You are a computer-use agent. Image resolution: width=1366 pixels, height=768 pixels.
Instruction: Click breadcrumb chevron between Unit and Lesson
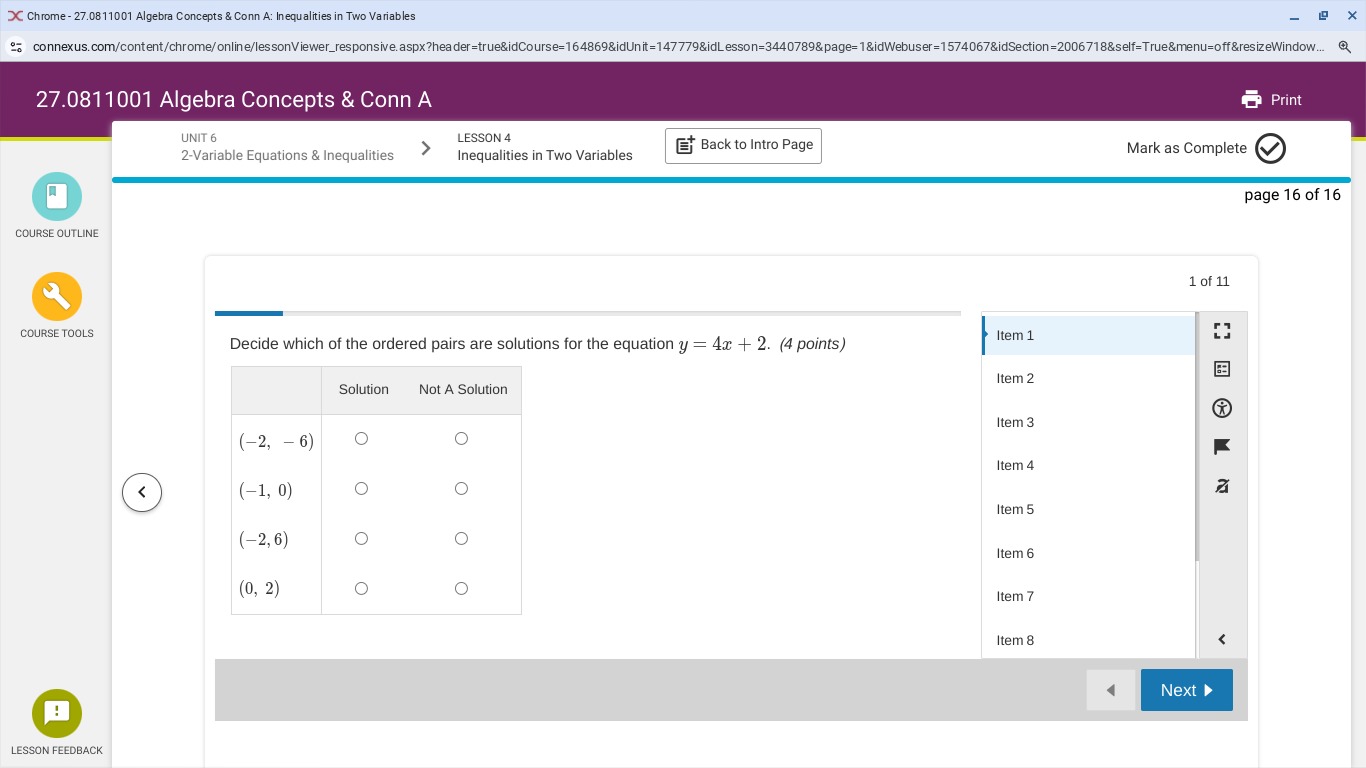[426, 148]
